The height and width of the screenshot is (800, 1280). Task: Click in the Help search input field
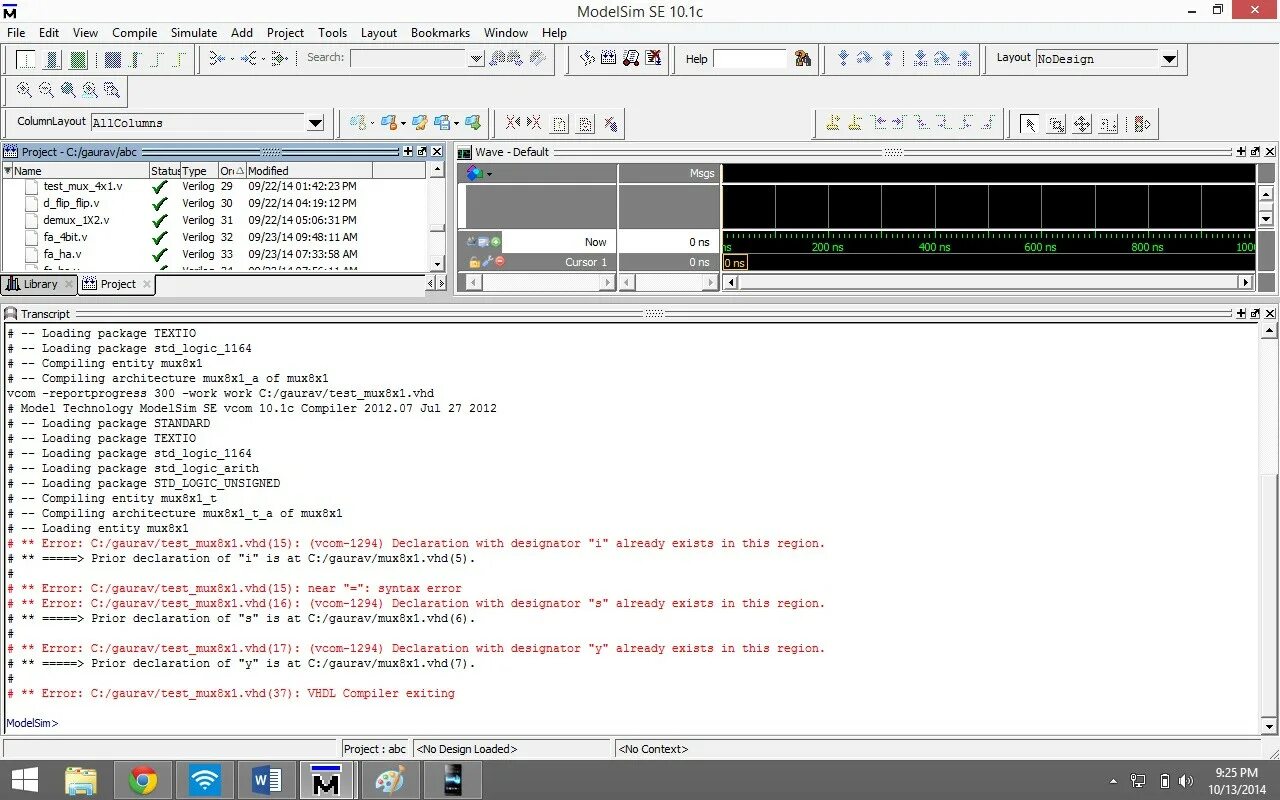(x=750, y=59)
